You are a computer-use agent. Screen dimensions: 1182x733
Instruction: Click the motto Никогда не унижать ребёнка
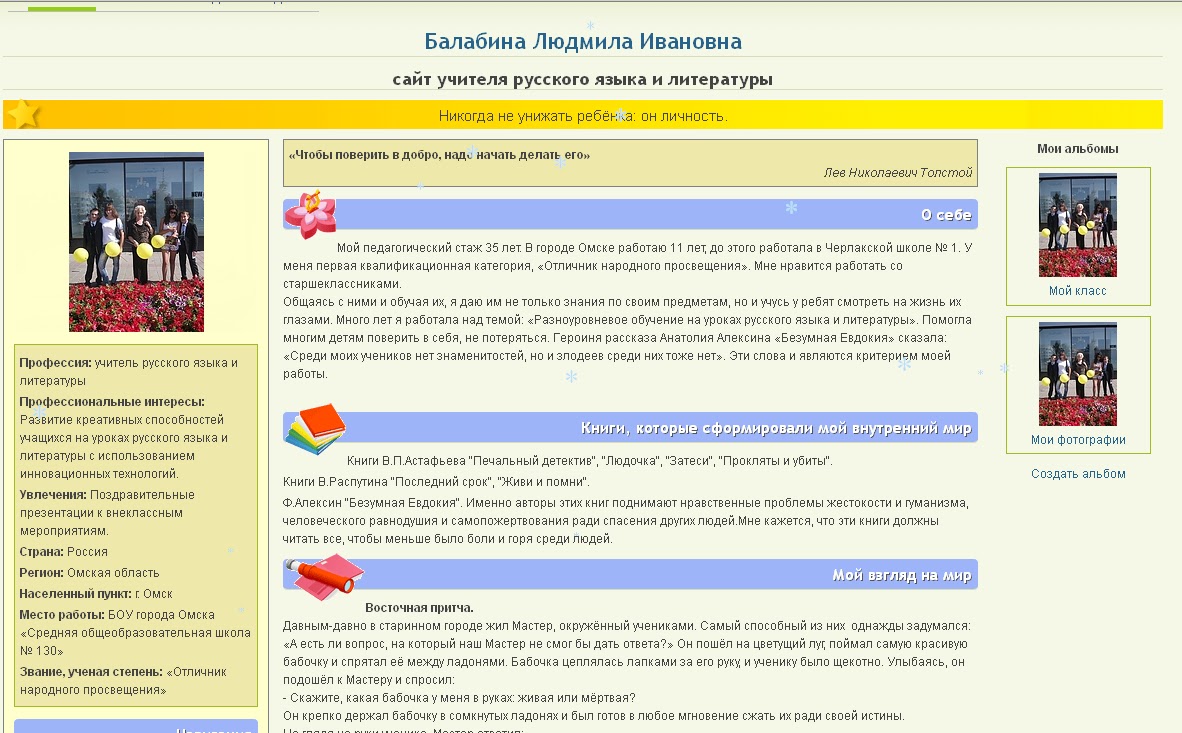click(x=583, y=116)
